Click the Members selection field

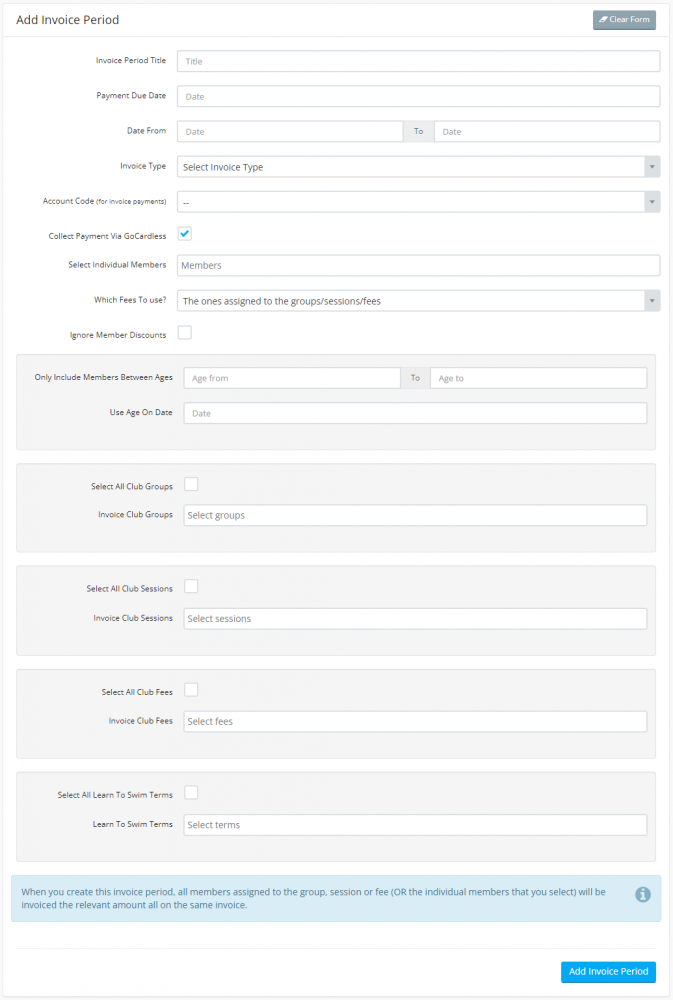(417, 265)
